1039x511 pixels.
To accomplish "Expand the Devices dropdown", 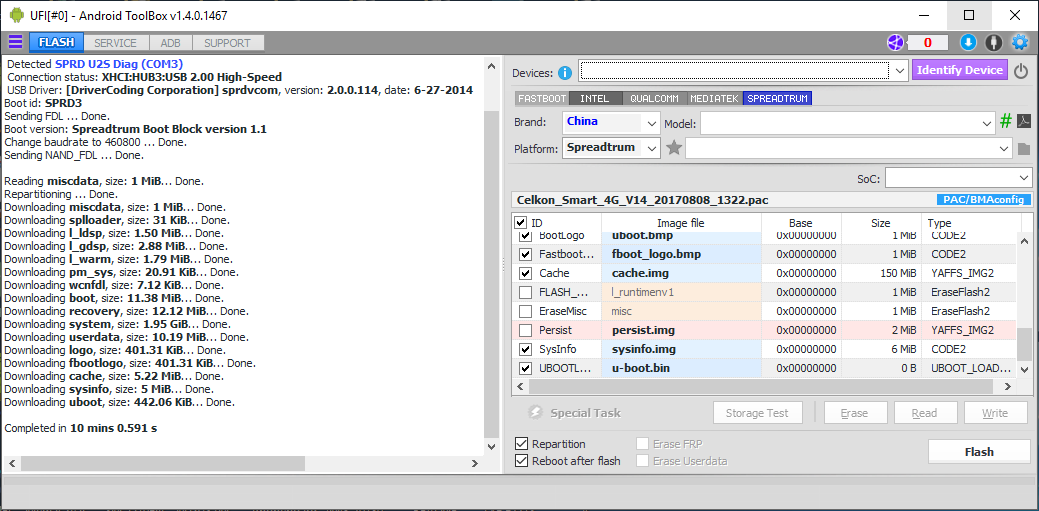I will point(899,70).
